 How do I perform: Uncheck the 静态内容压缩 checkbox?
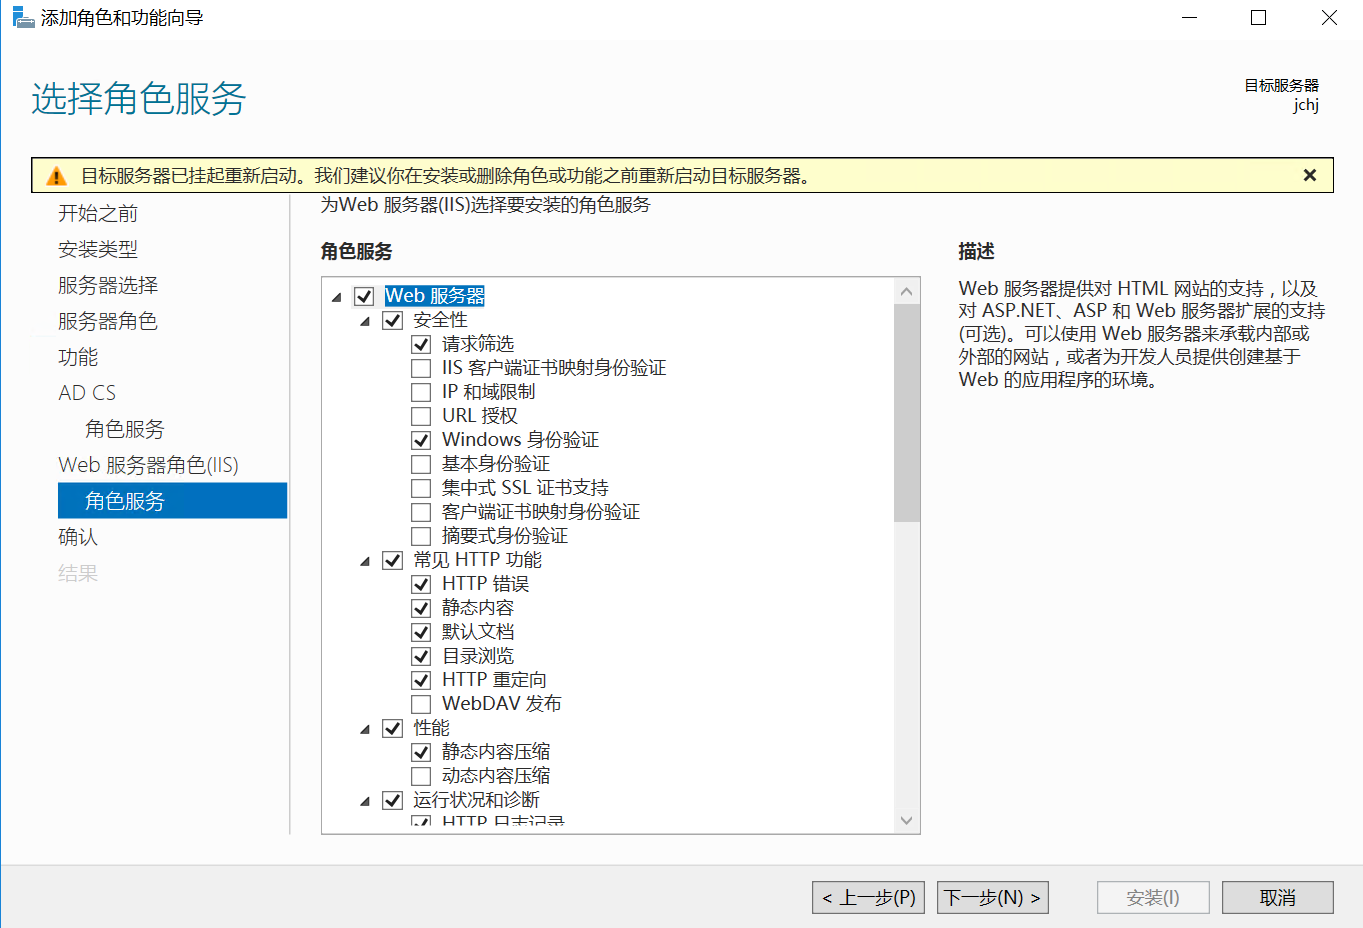click(421, 752)
